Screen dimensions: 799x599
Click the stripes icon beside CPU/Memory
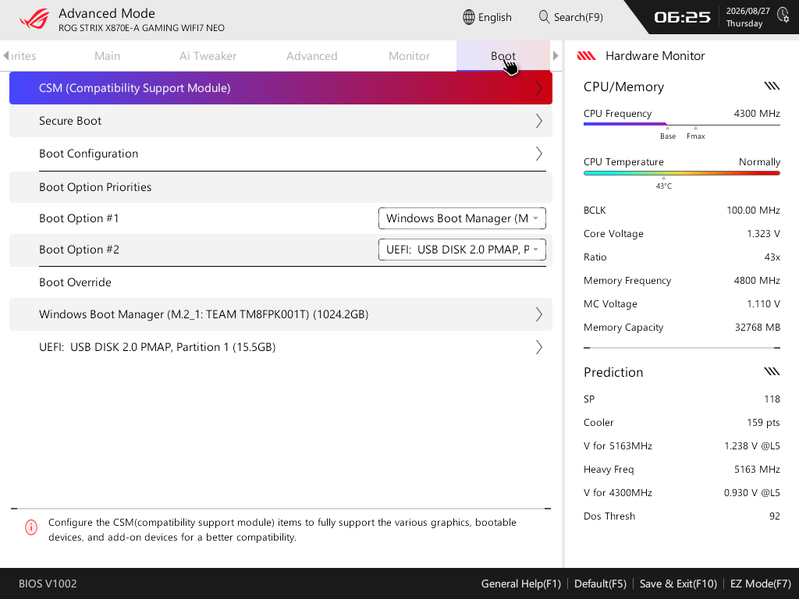click(x=771, y=86)
